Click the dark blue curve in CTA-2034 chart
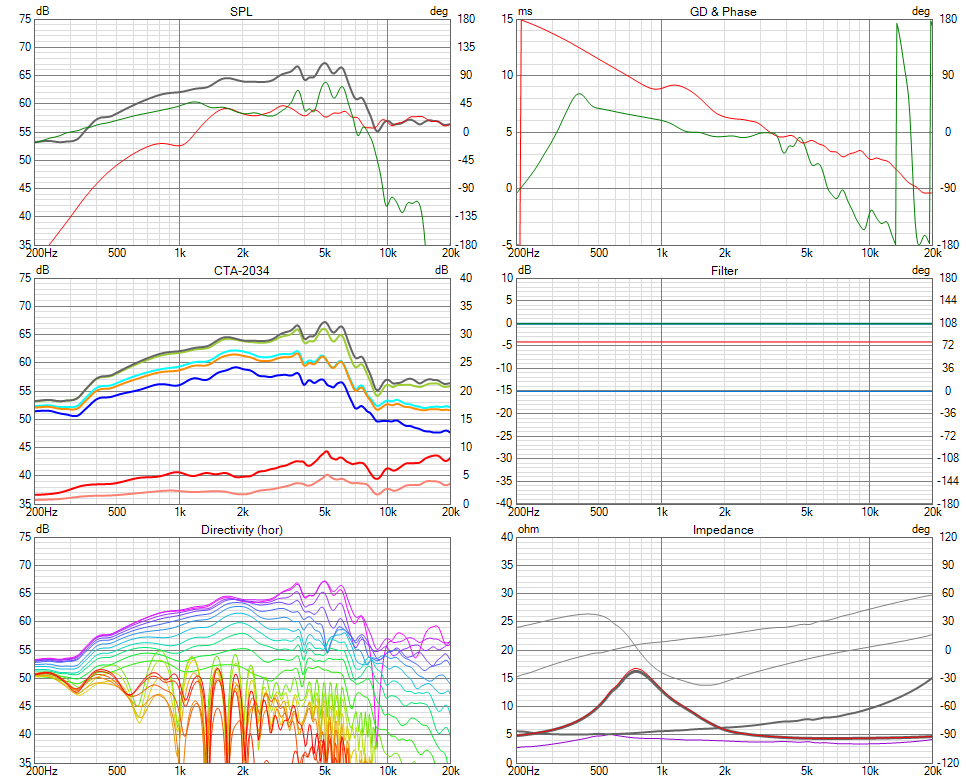966x779 pixels. 236,367
